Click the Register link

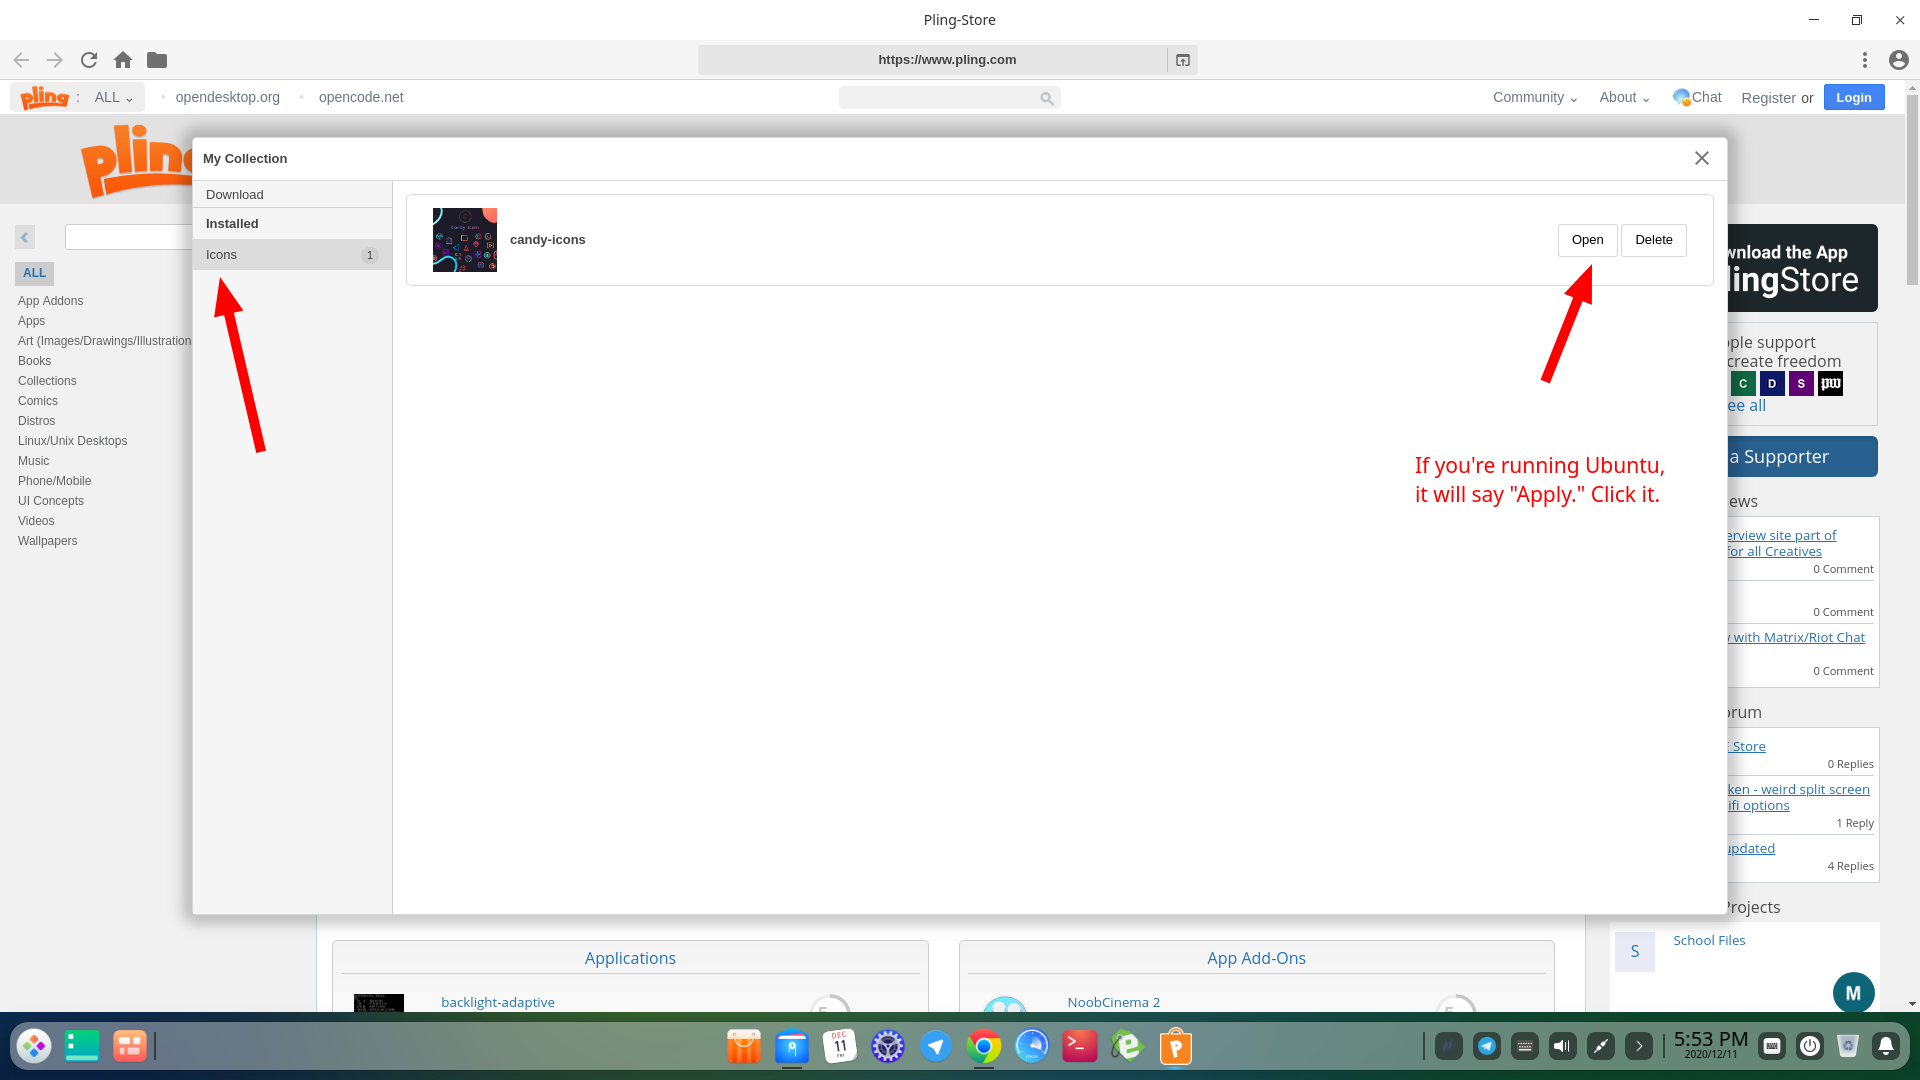pyautogui.click(x=1768, y=98)
